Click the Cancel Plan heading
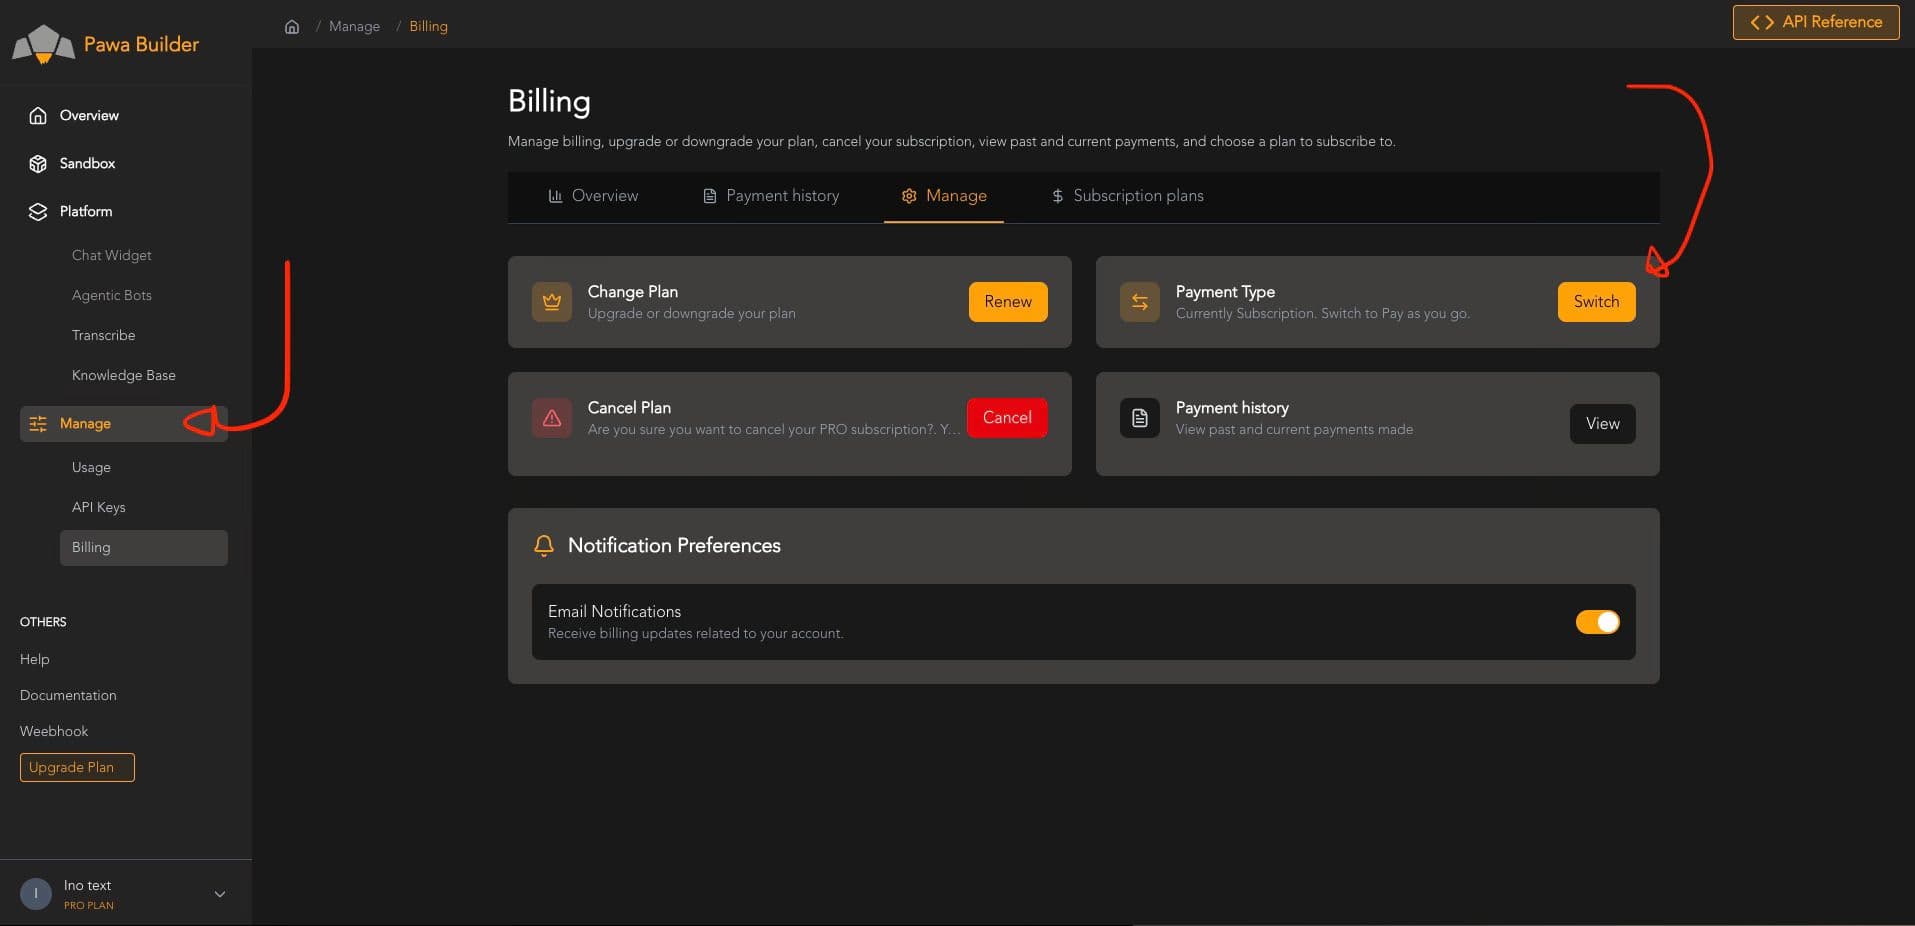 click(629, 407)
